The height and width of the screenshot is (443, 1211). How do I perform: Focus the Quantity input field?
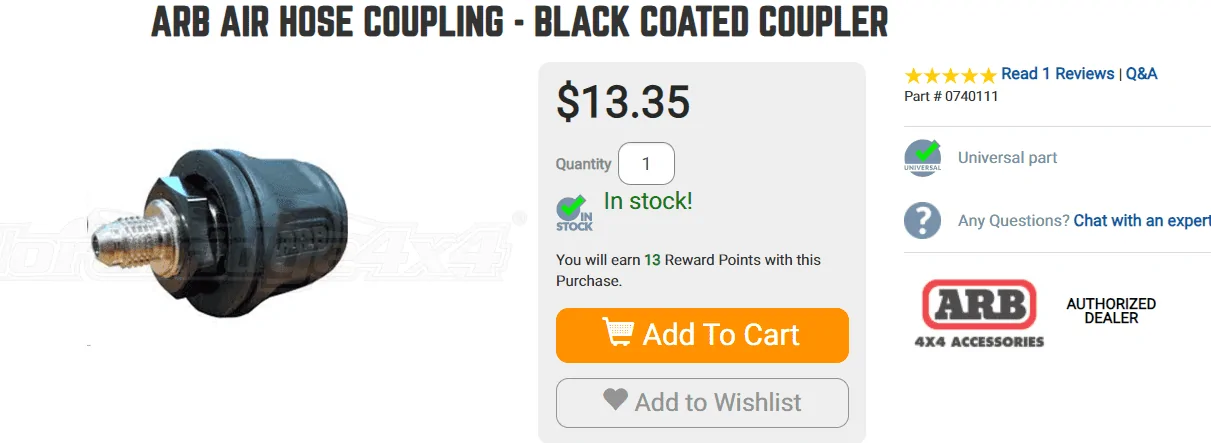646,164
